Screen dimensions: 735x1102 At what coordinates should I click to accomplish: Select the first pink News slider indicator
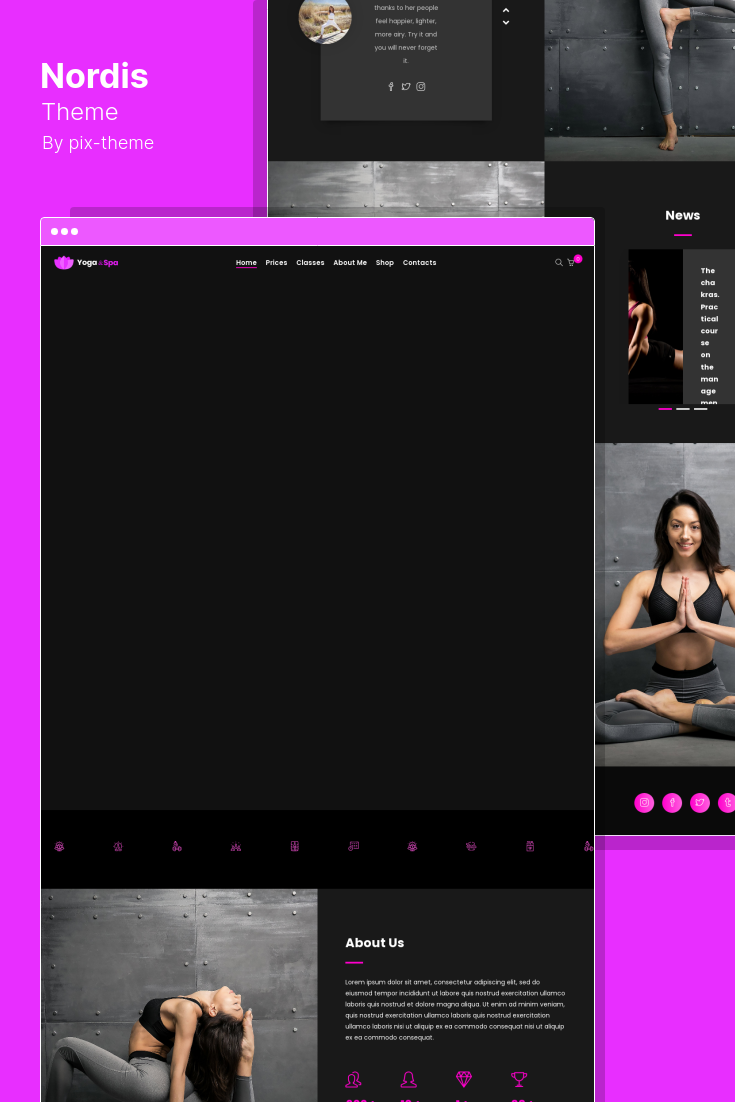click(665, 408)
